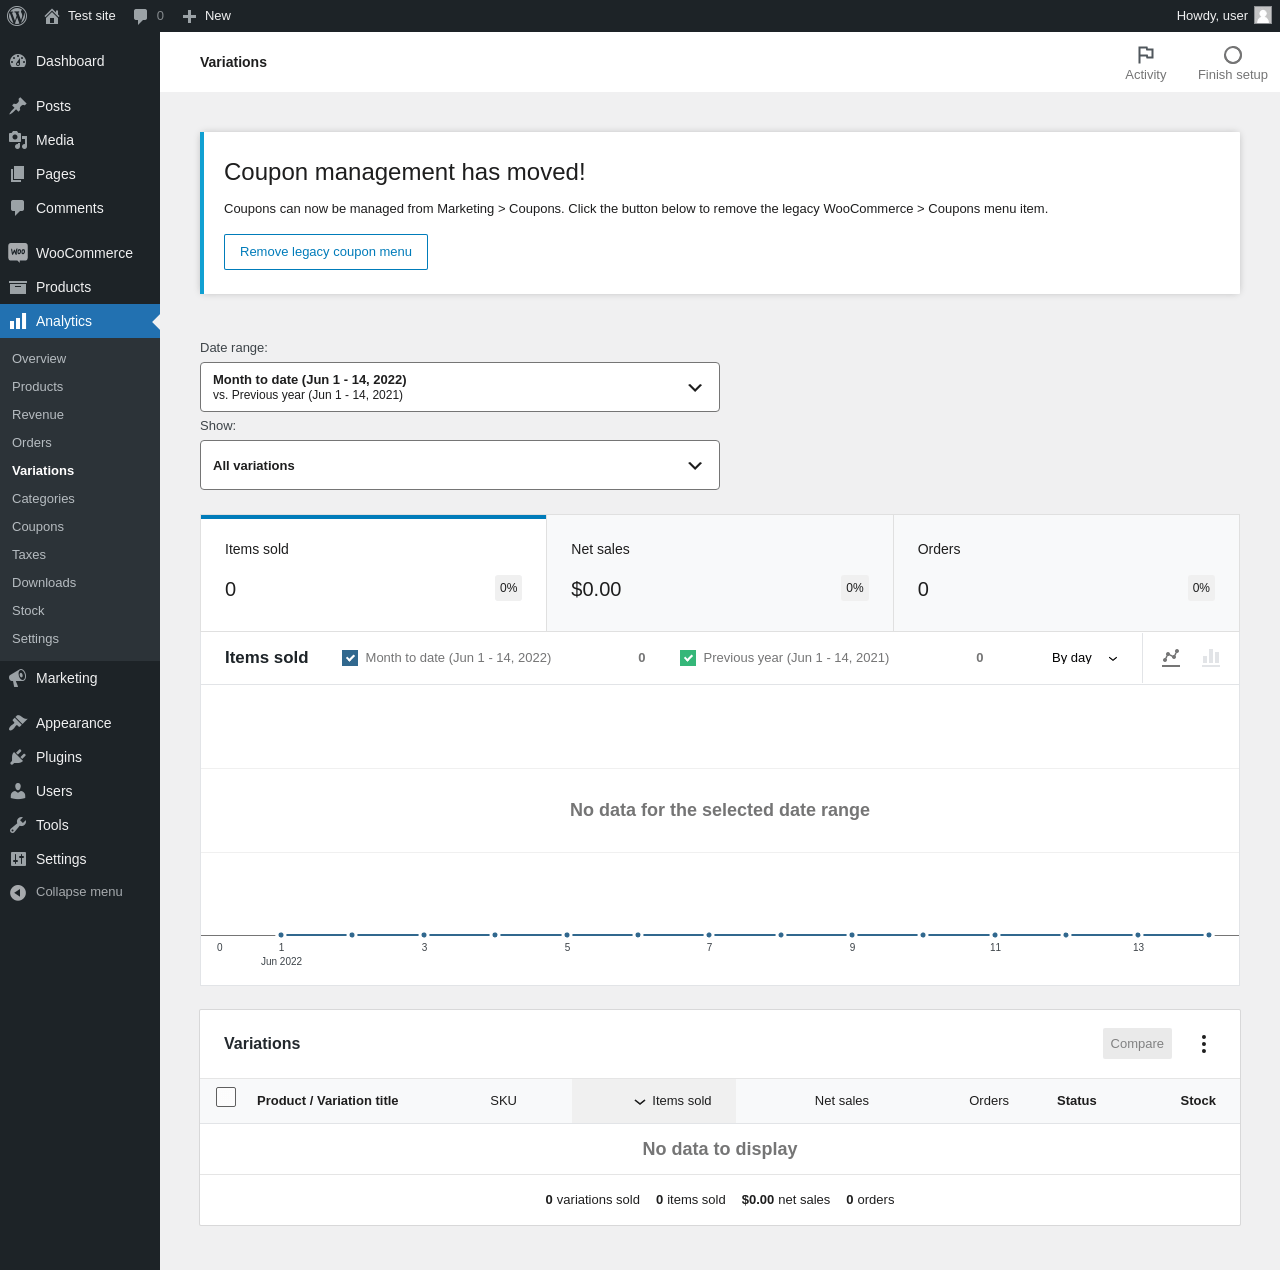
Task: Expand the All variations show filter
Action: click(x=460, y=465)
